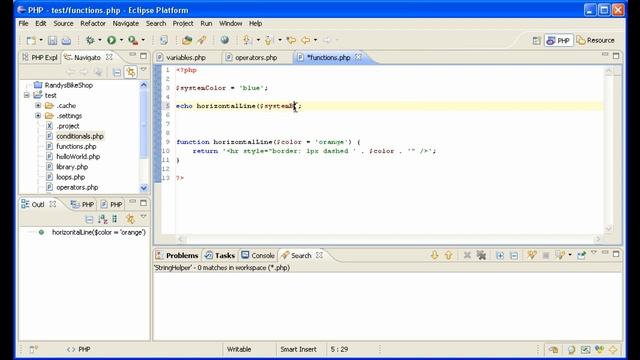
Task: Click the Open PHP resource folder icon
Action: (x=187, y=40)
